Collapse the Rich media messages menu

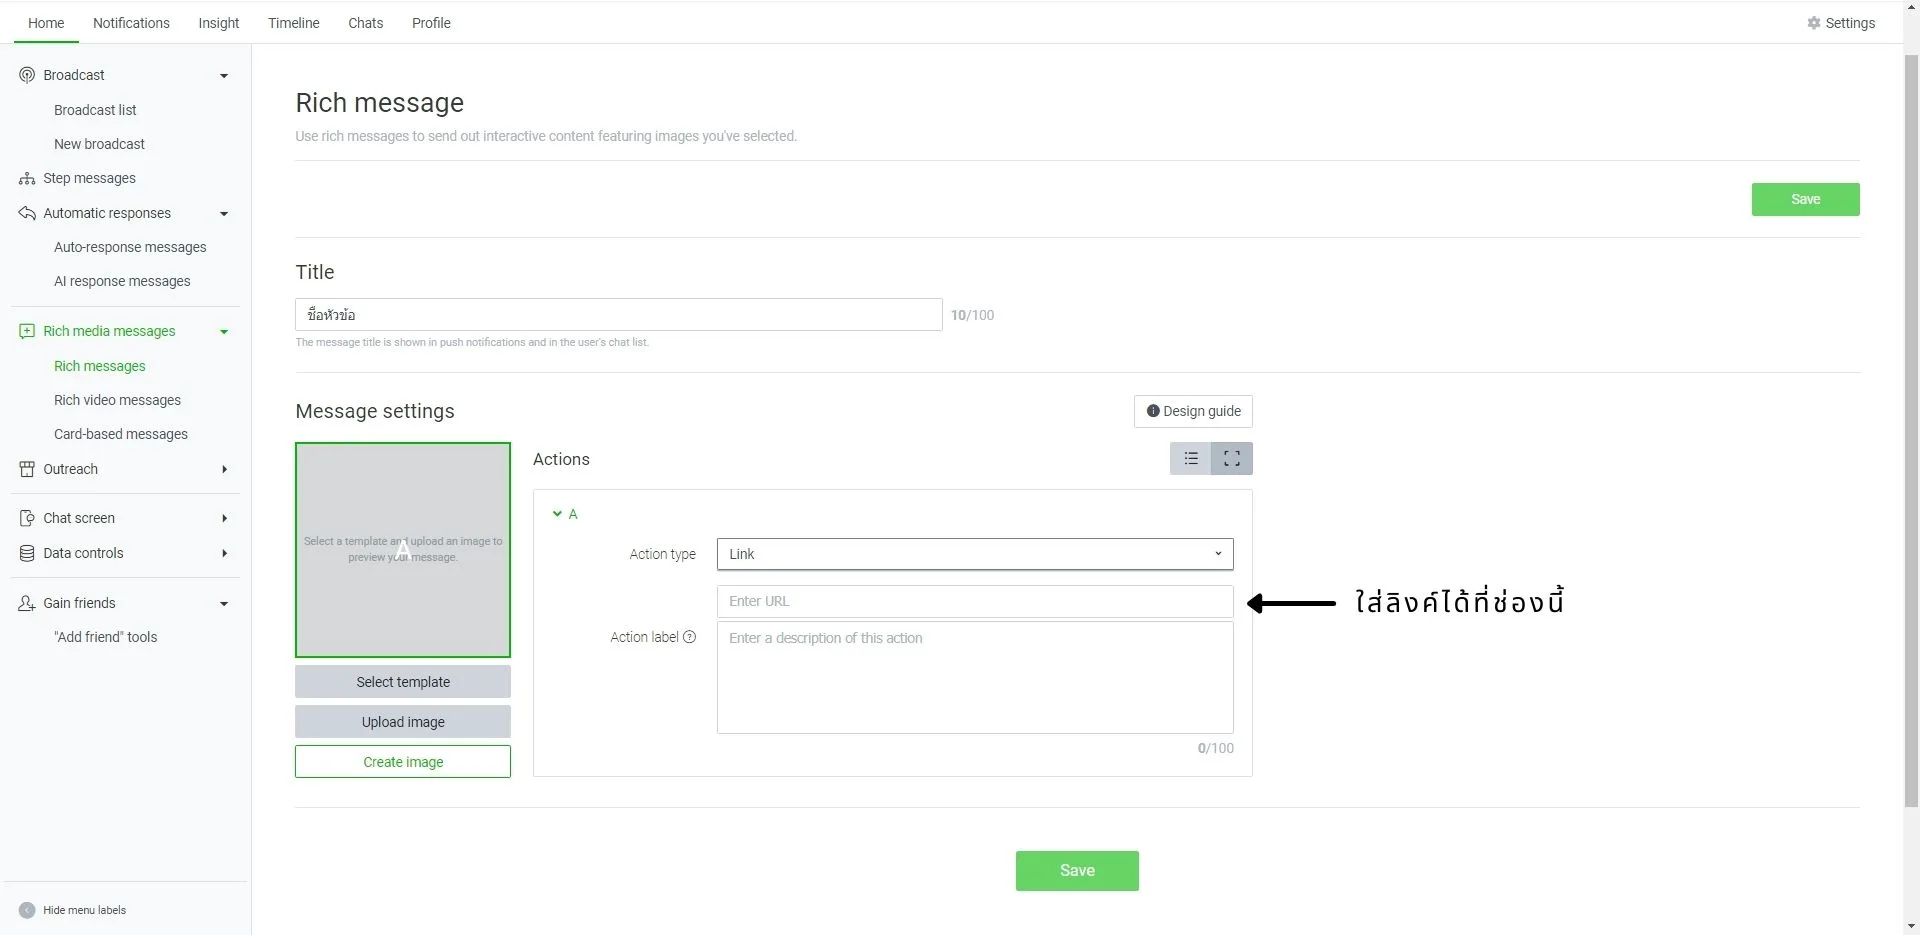point(224,332)
